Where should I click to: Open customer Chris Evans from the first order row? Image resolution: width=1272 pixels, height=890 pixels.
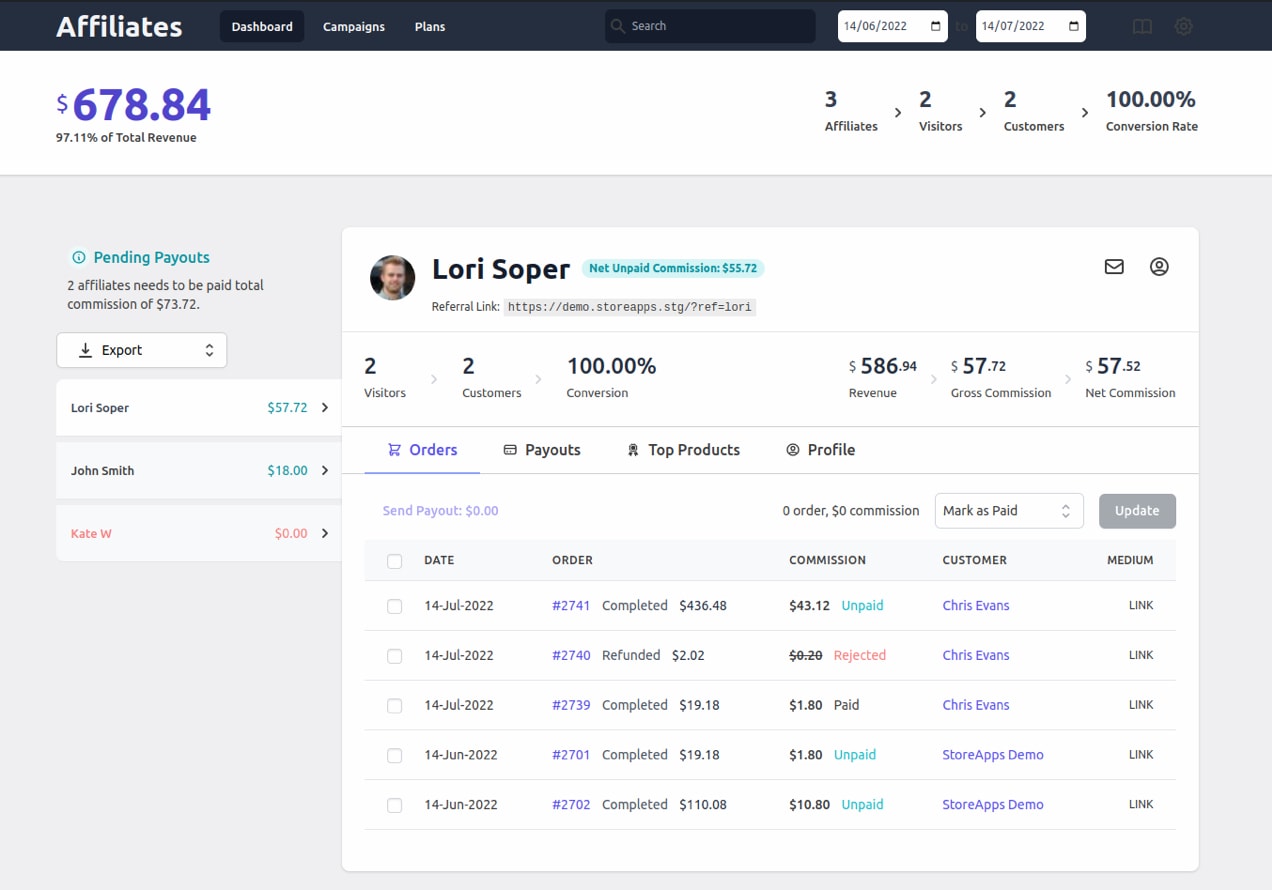tap(975, 605)
